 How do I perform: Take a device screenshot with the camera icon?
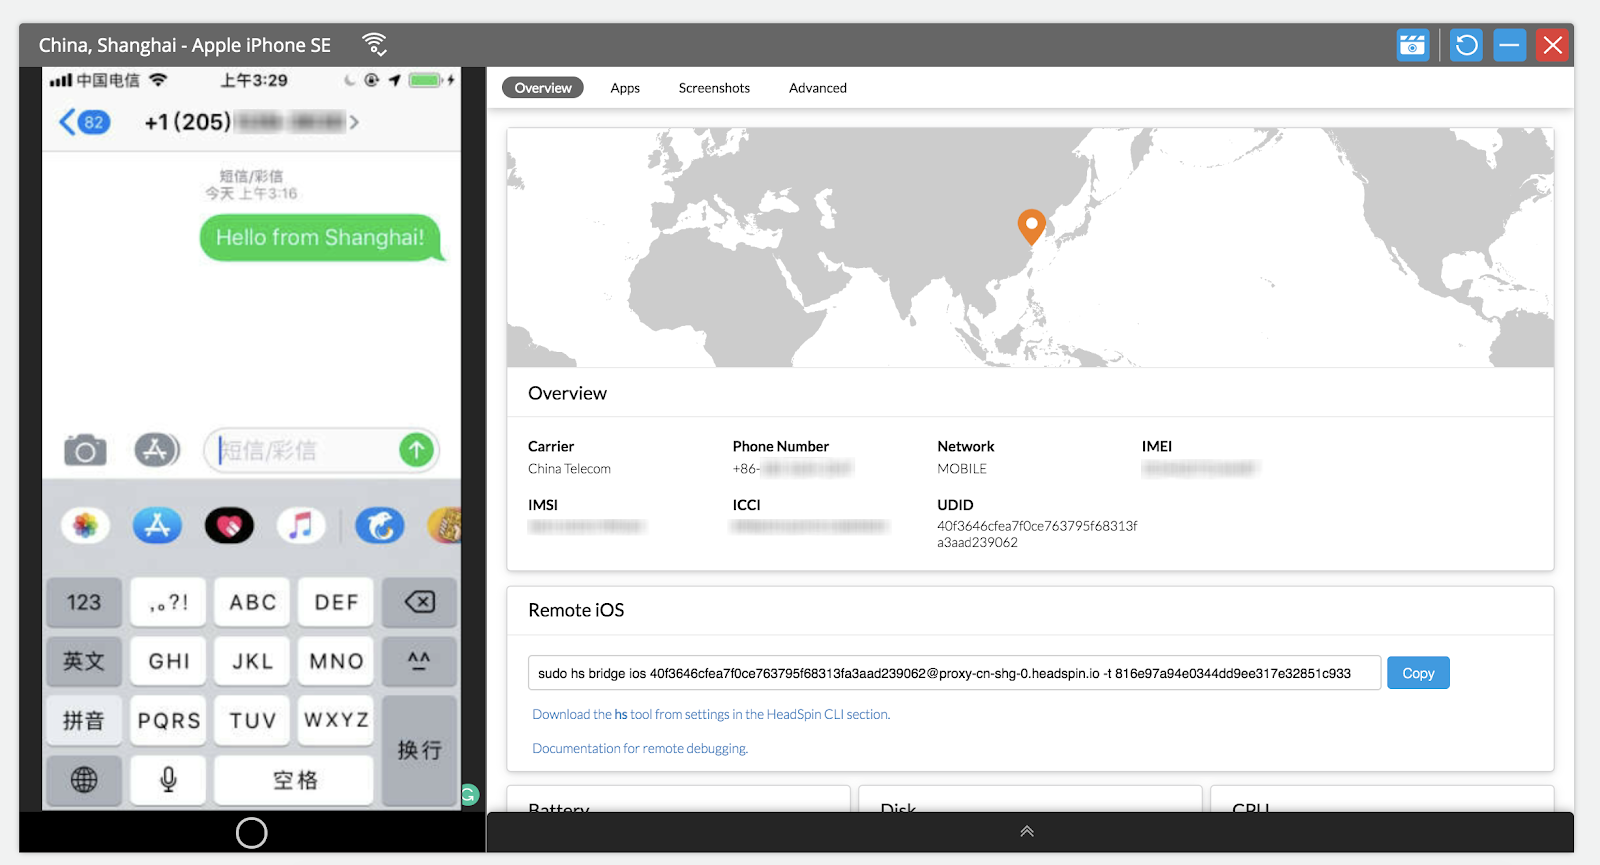(1412, 45)
